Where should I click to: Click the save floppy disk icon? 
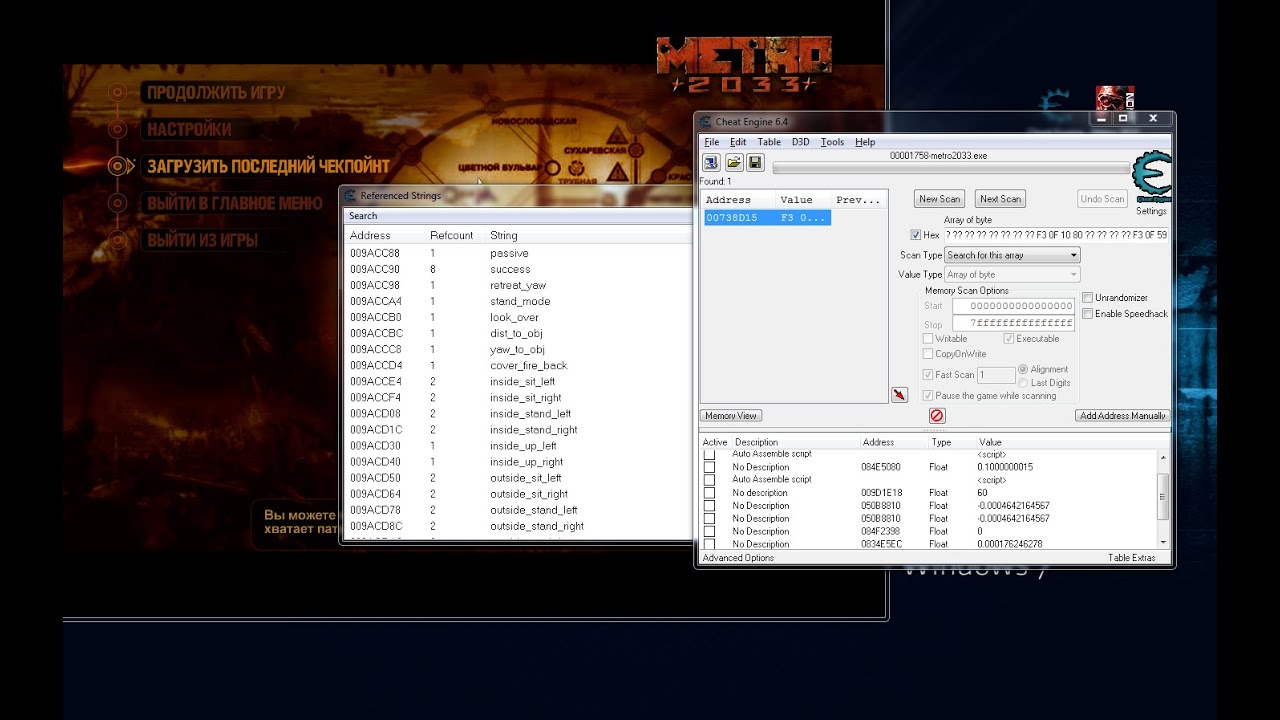(755, 162)
